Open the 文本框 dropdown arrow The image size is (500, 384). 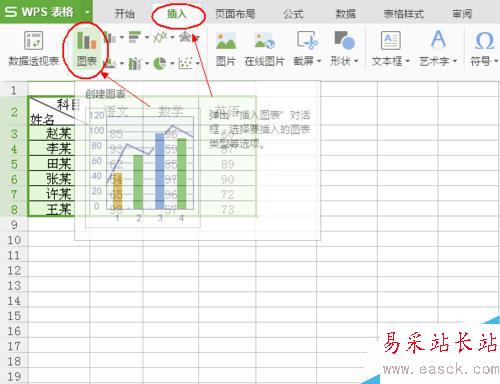coord(407,61)
